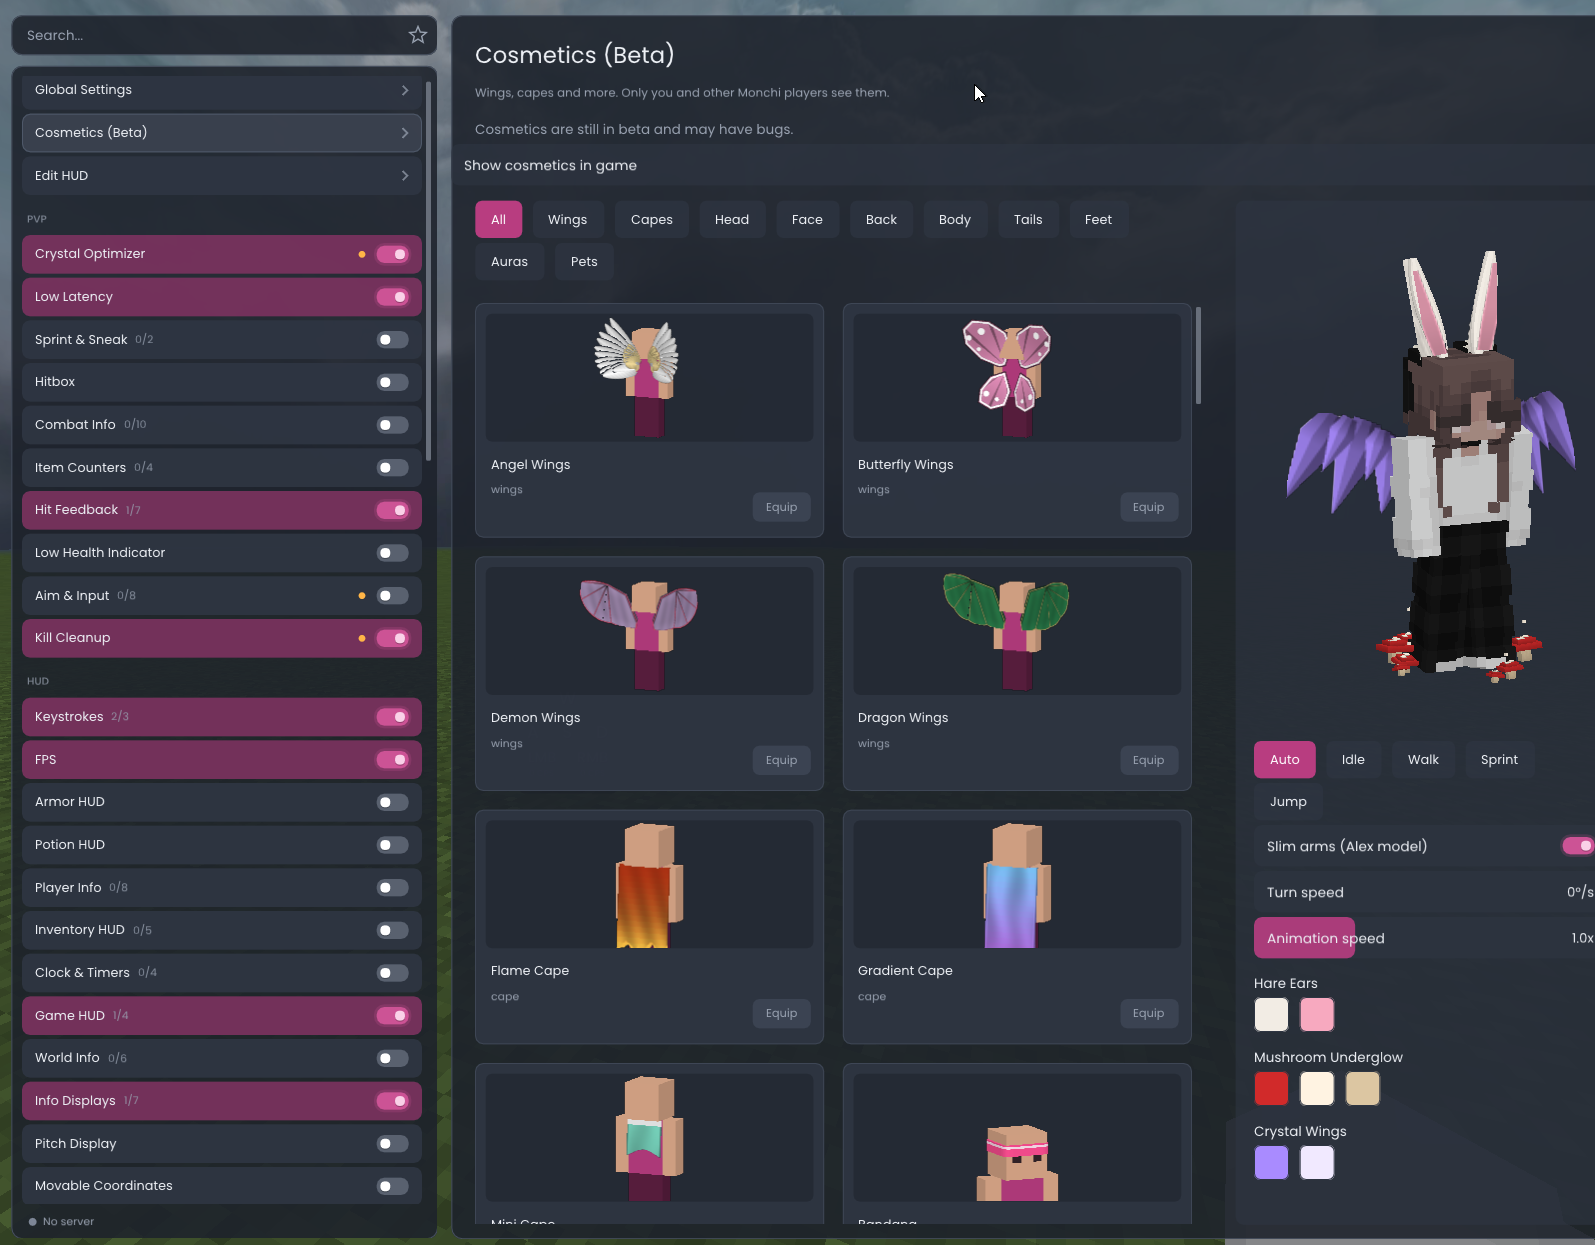Switch to the Wings category tab

pos(567,220)
